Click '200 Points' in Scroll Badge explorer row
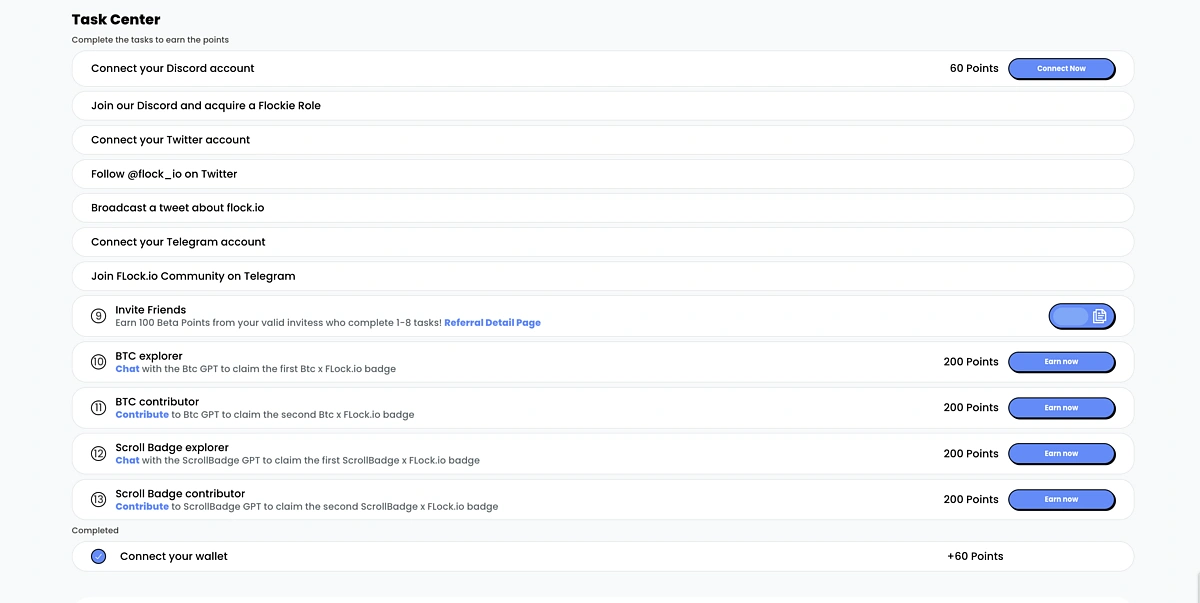 pyautogui.click(x=971, y=454)
